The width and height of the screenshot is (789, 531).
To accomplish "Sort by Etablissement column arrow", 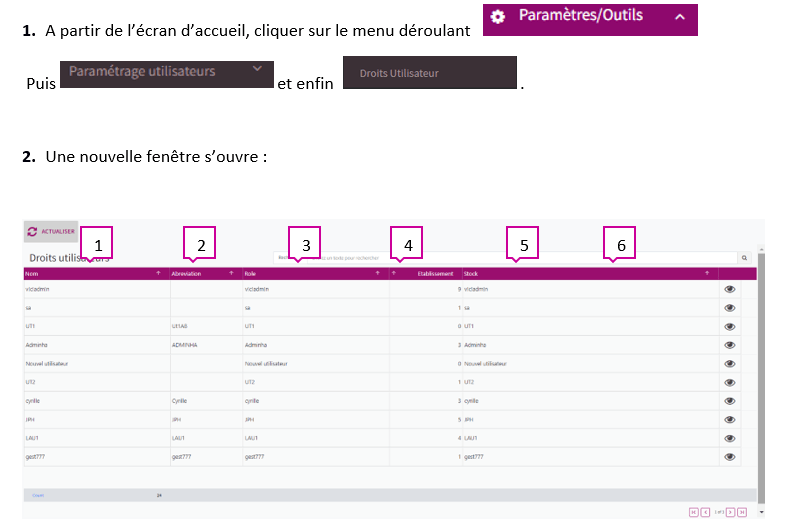I will pos(393,273).
